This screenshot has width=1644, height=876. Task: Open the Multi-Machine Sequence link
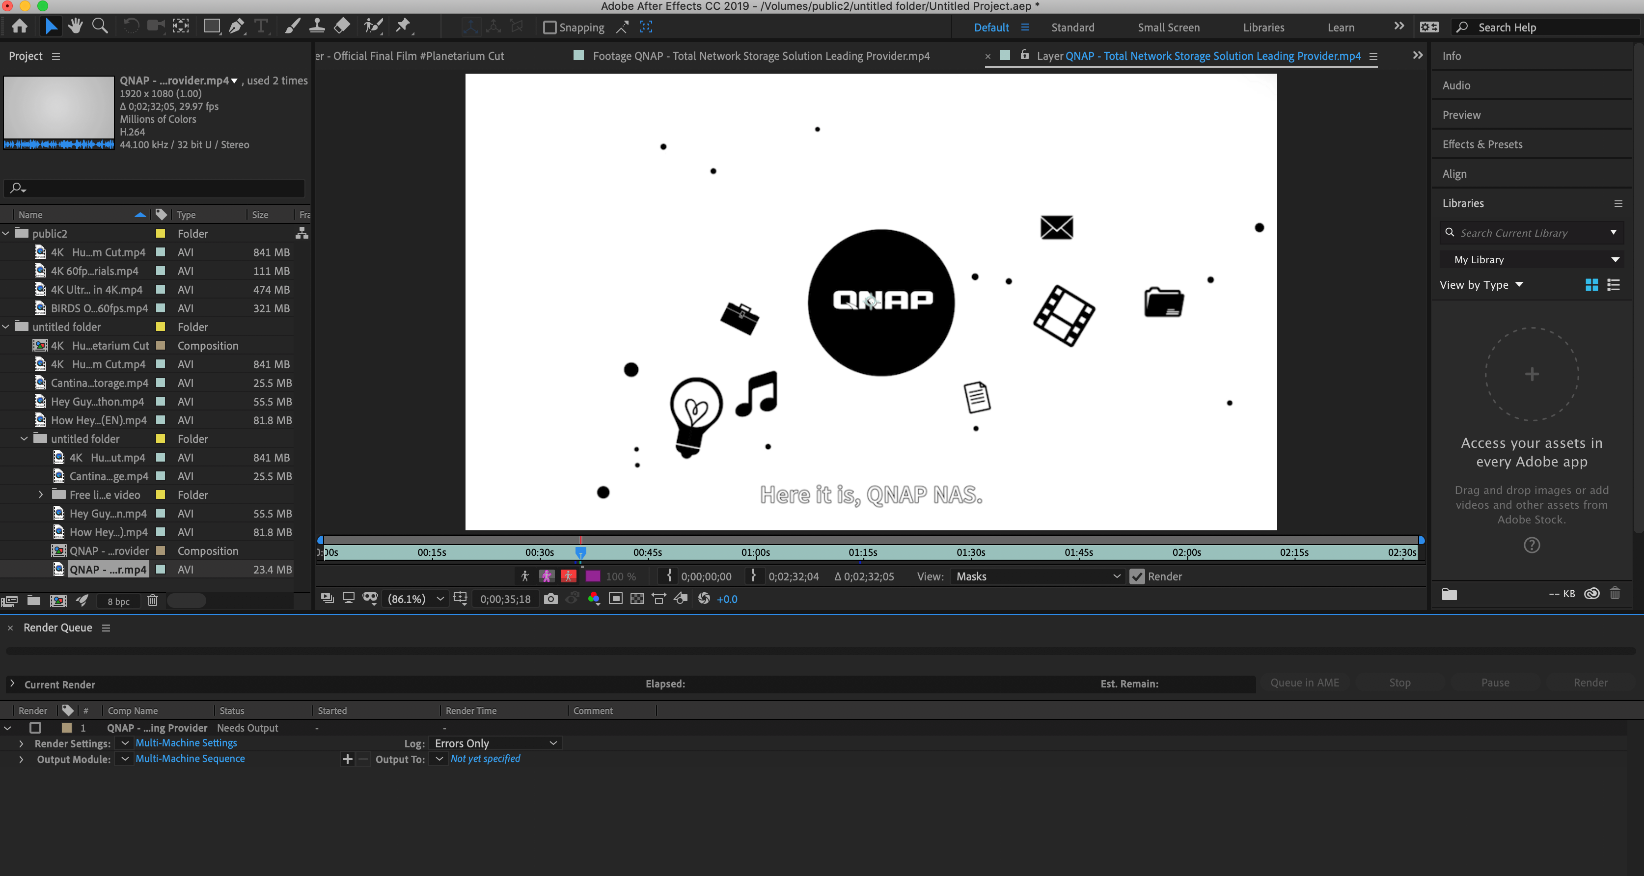coord(190,759)
